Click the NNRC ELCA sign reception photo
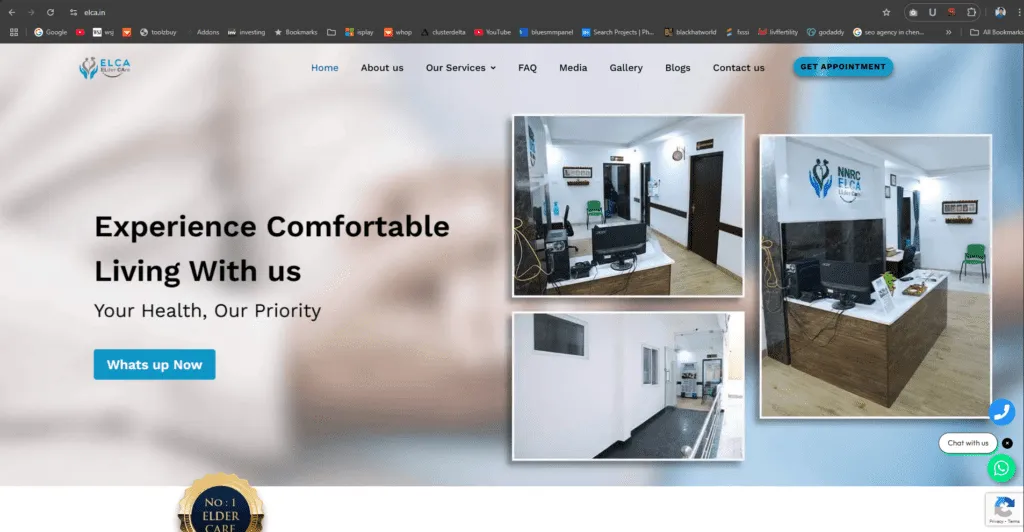Viewport: 1024px width, 532px height. pyautogui.click(x=875, y=276)
